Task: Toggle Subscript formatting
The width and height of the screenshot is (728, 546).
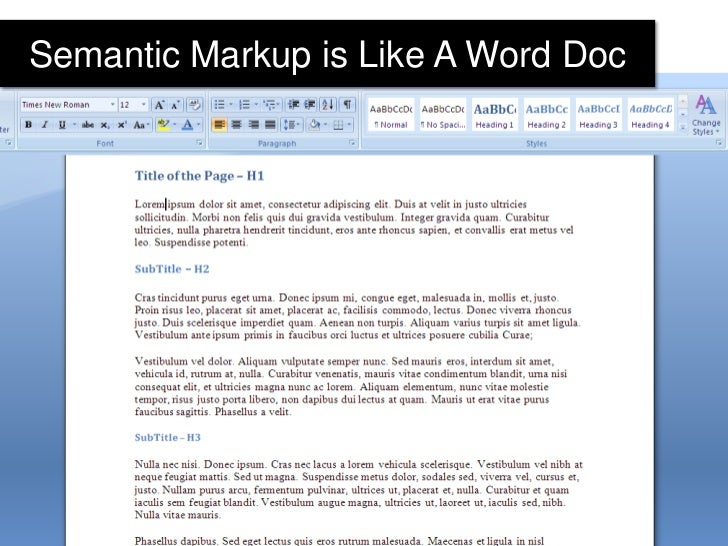Action: (x=105, y=125)
